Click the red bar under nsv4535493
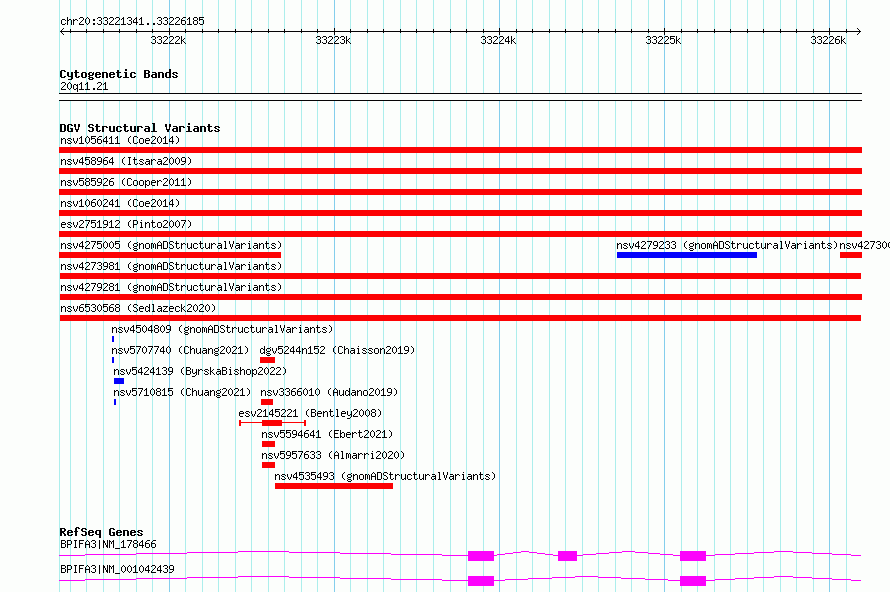 pyautogui.click(x=334, y=486)
